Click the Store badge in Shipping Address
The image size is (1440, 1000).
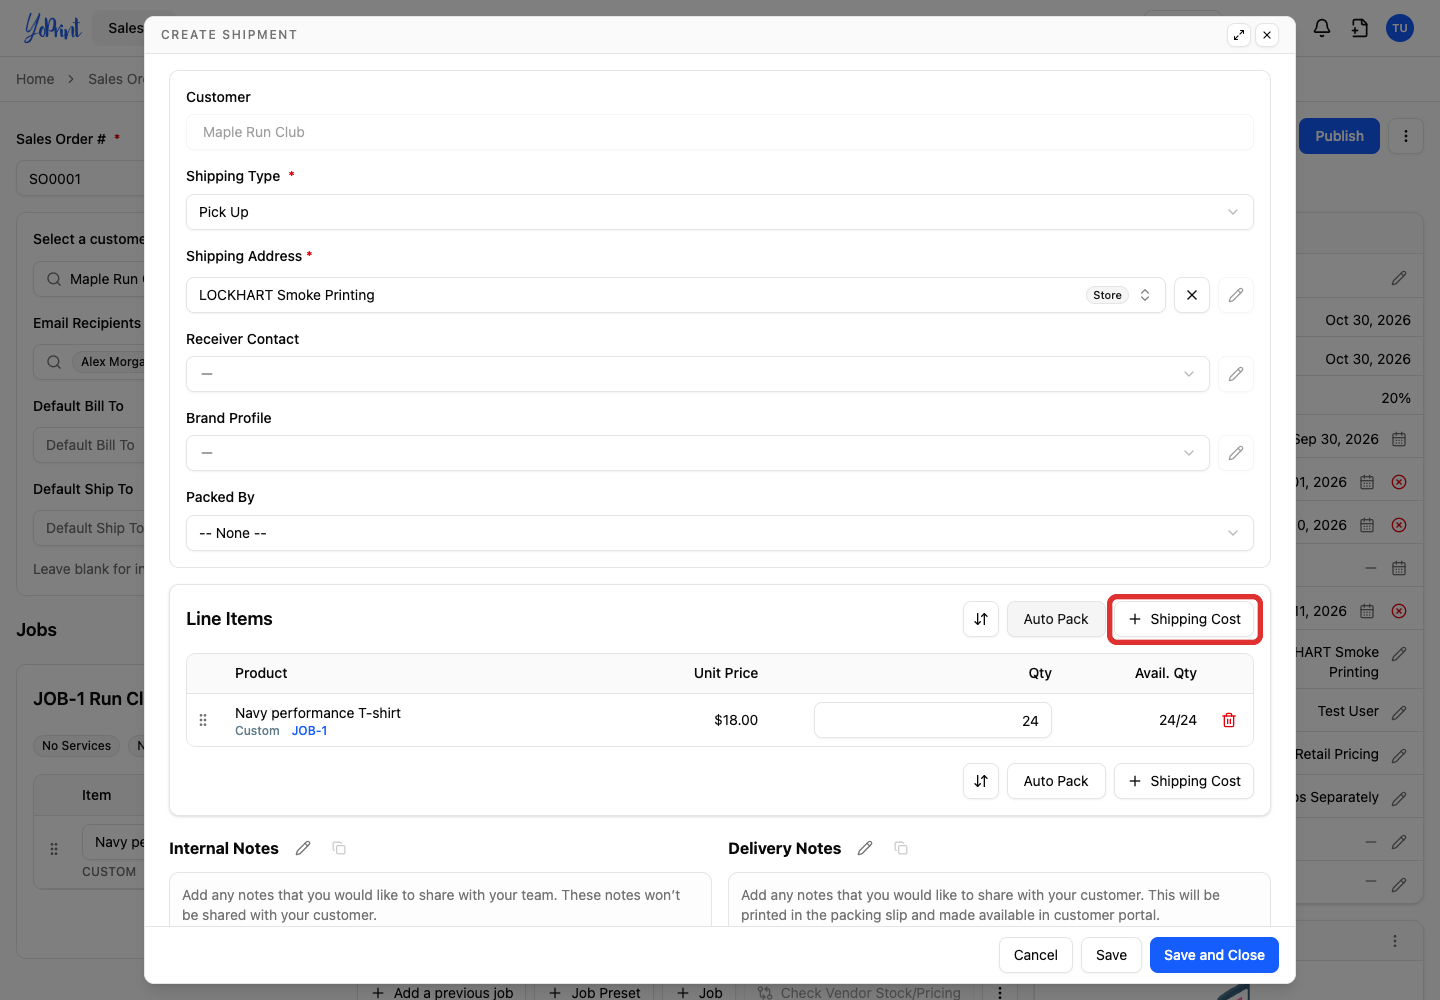click(1107, 295)
